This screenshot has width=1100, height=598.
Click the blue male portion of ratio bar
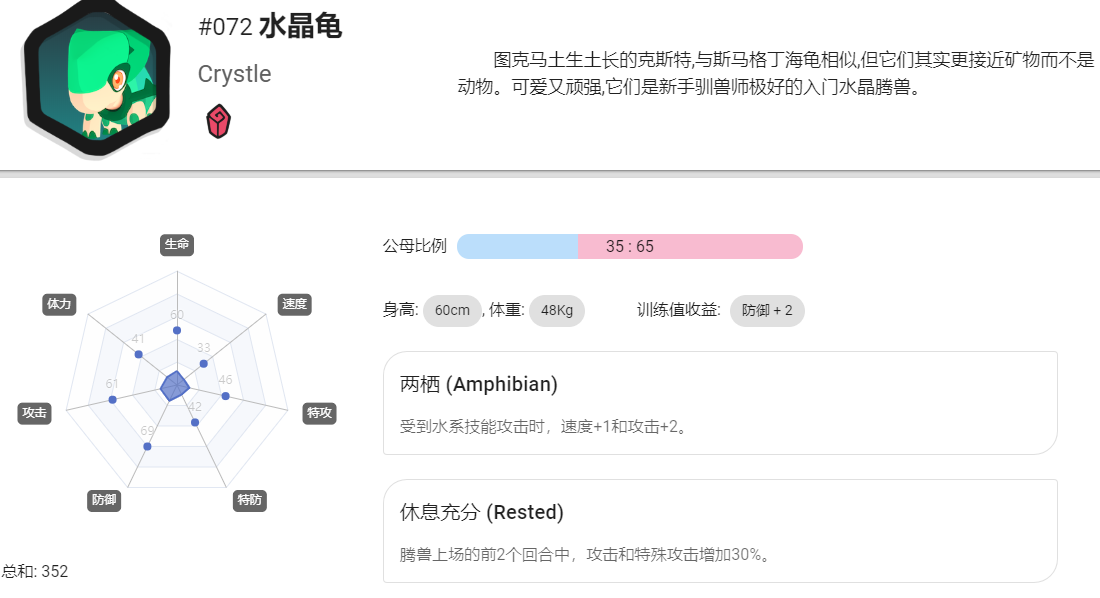click(518, 246)
